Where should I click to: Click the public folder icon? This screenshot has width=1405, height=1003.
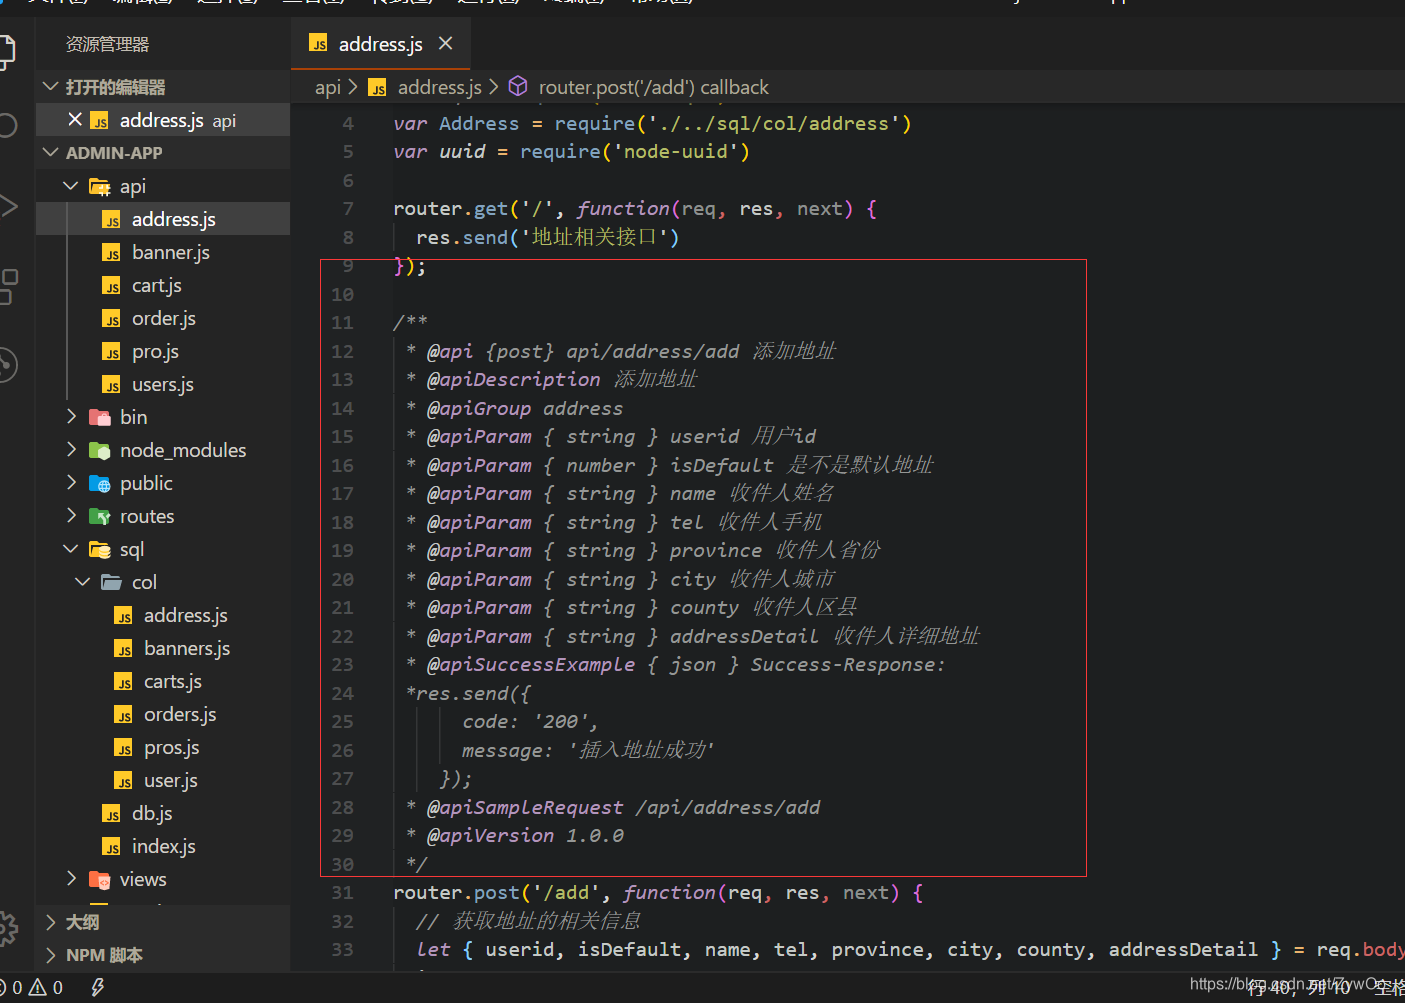point(100,484)
